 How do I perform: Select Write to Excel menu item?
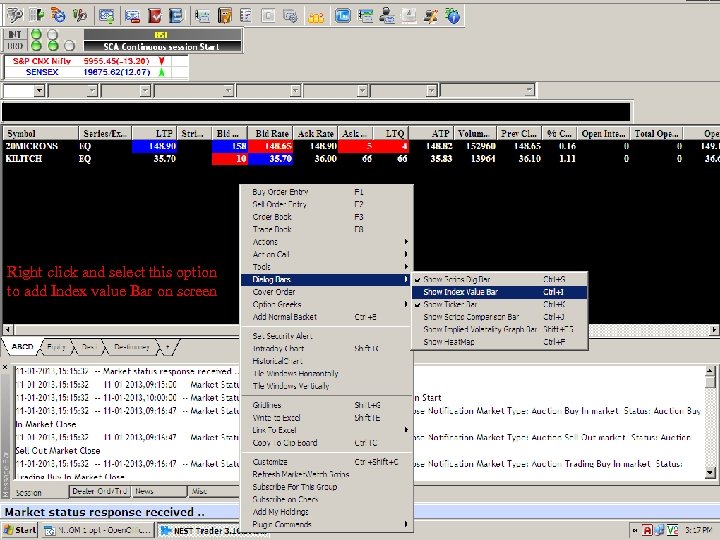(325, 417)
